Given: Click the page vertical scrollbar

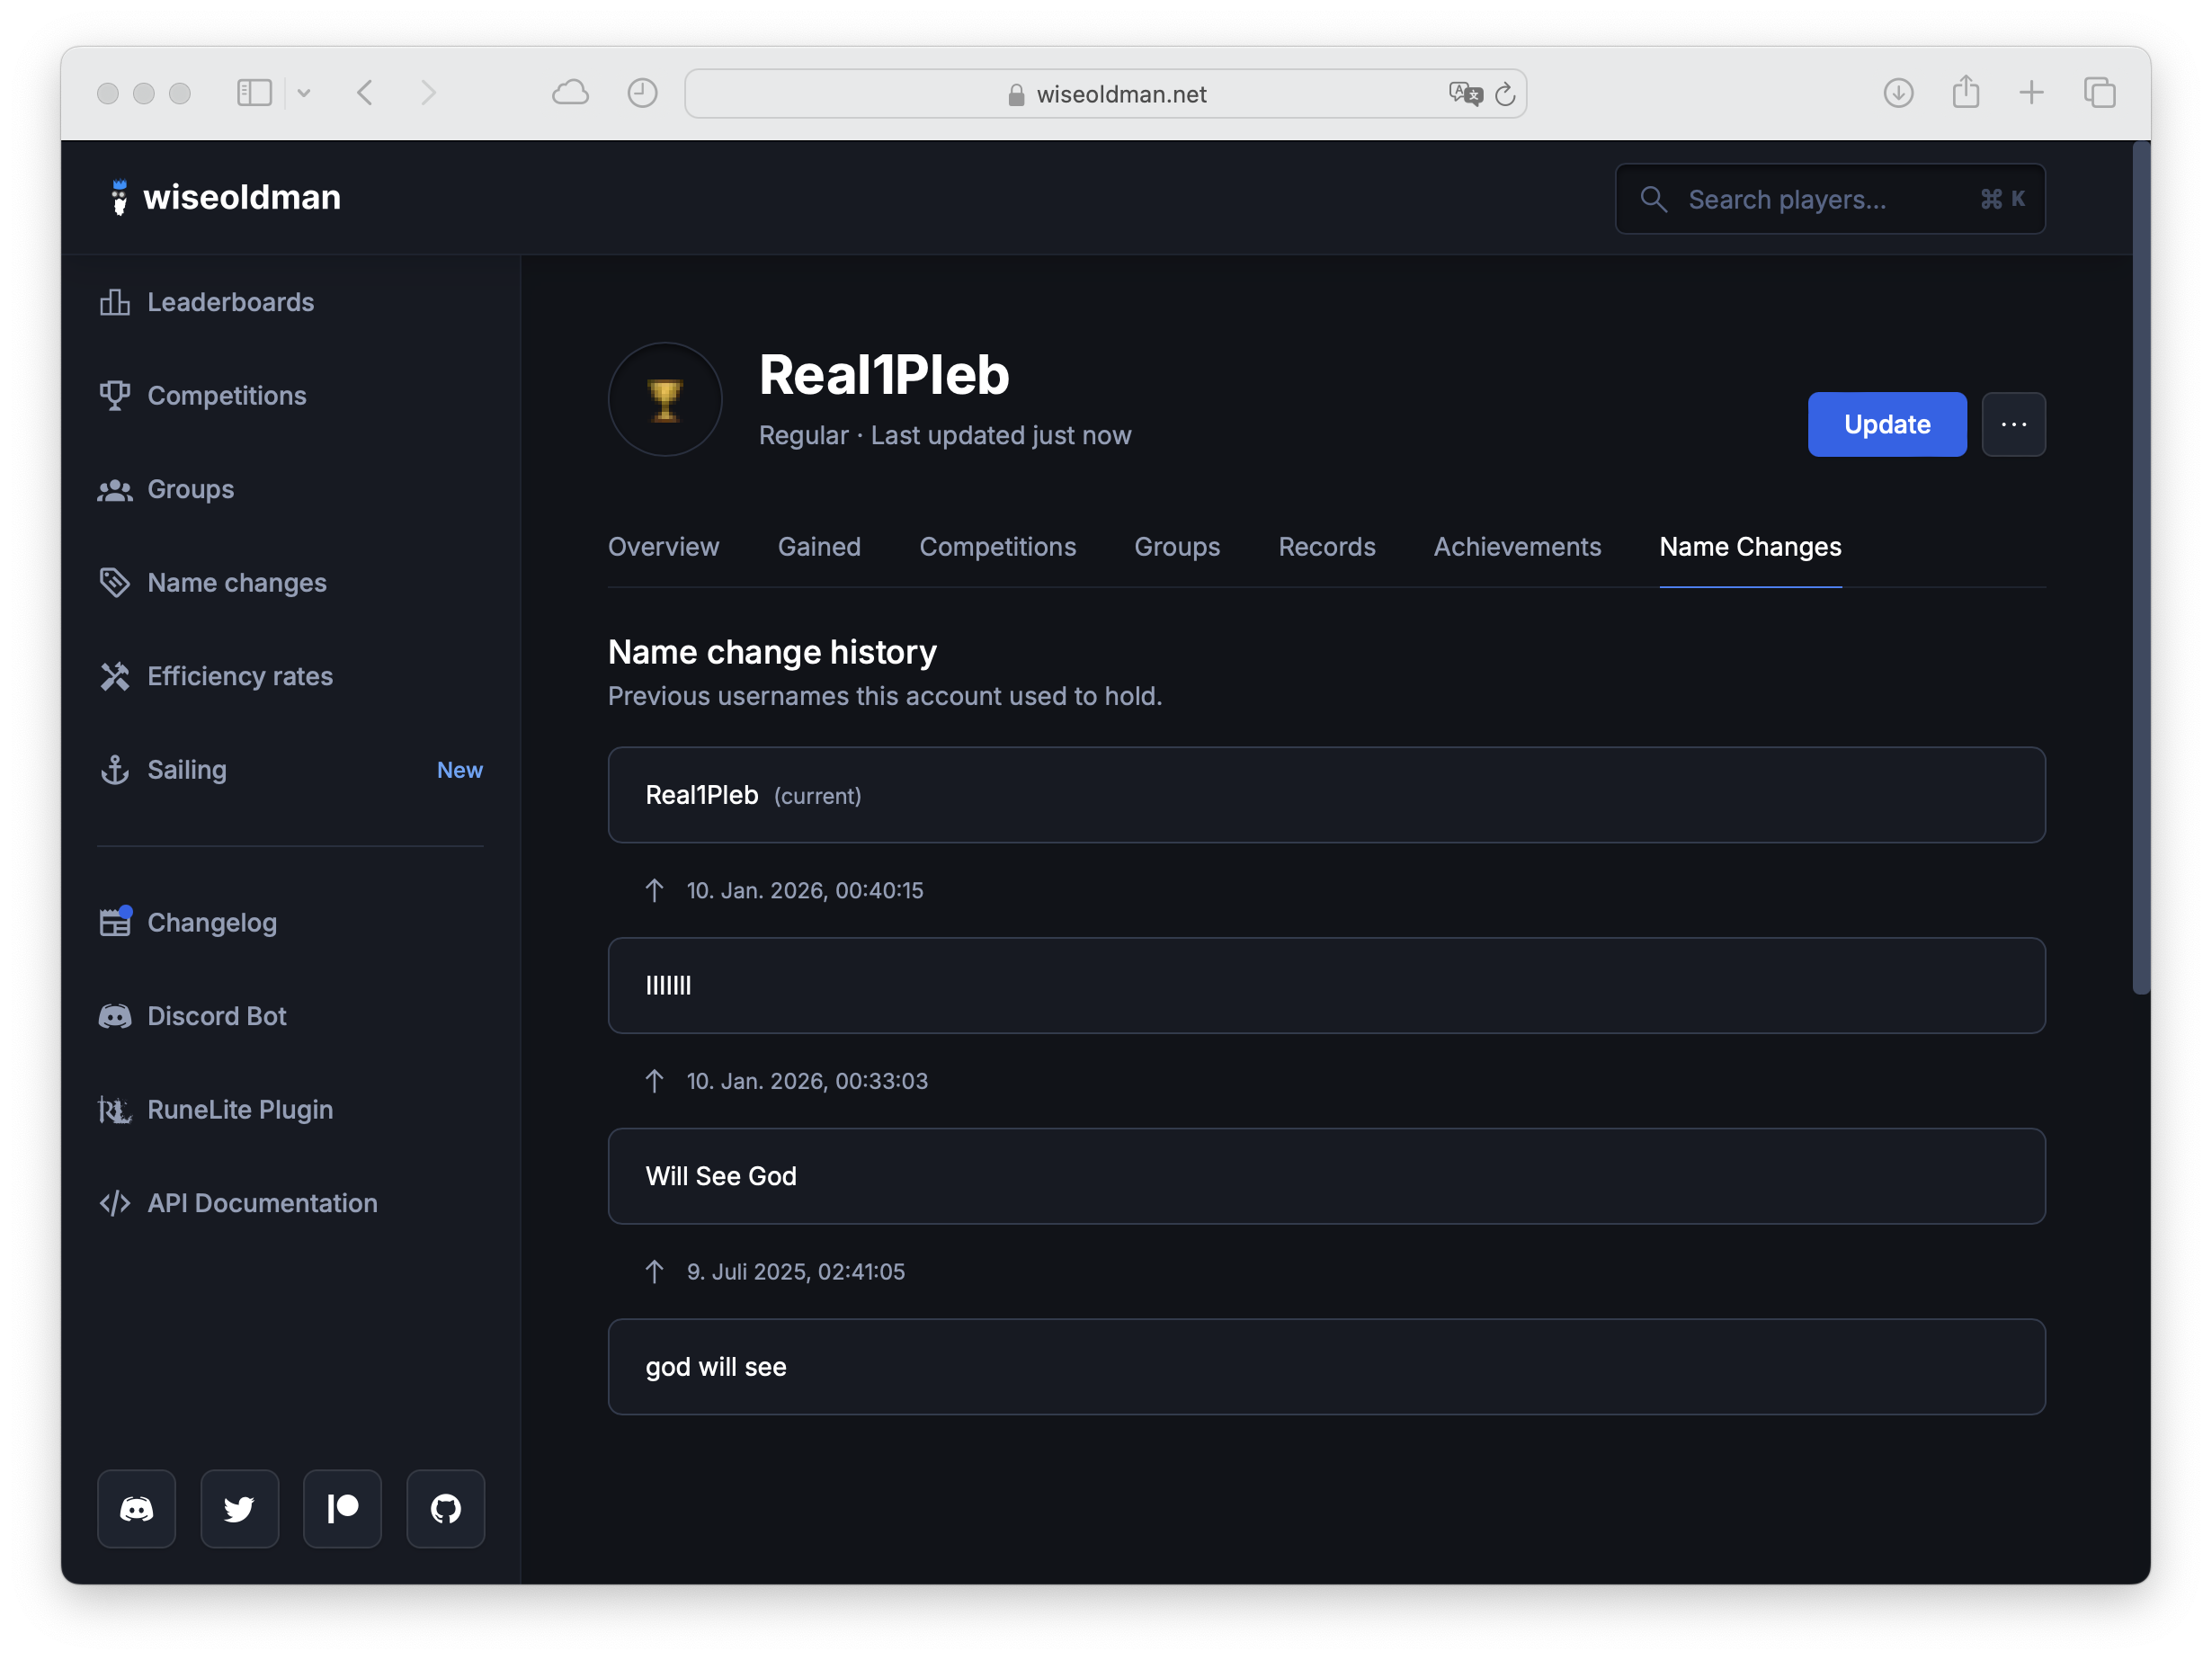Looking at the screenshot, I should (x=2140, y=570).
